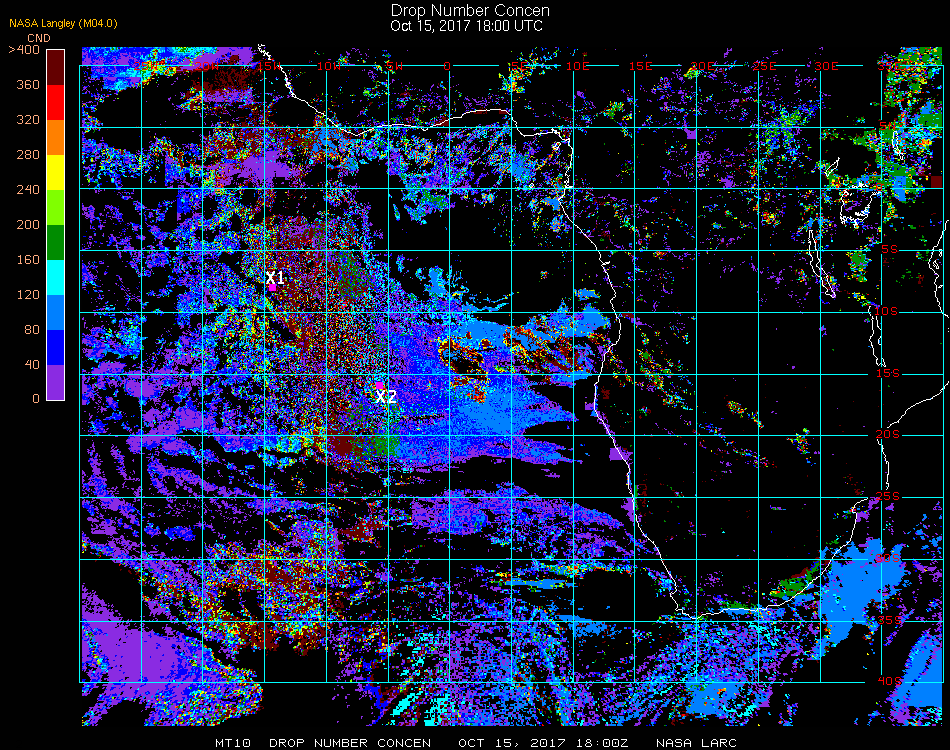Click the '15W' longitude label
The height and width of the screenshot is (750, 950).
(x=268, y=67)
